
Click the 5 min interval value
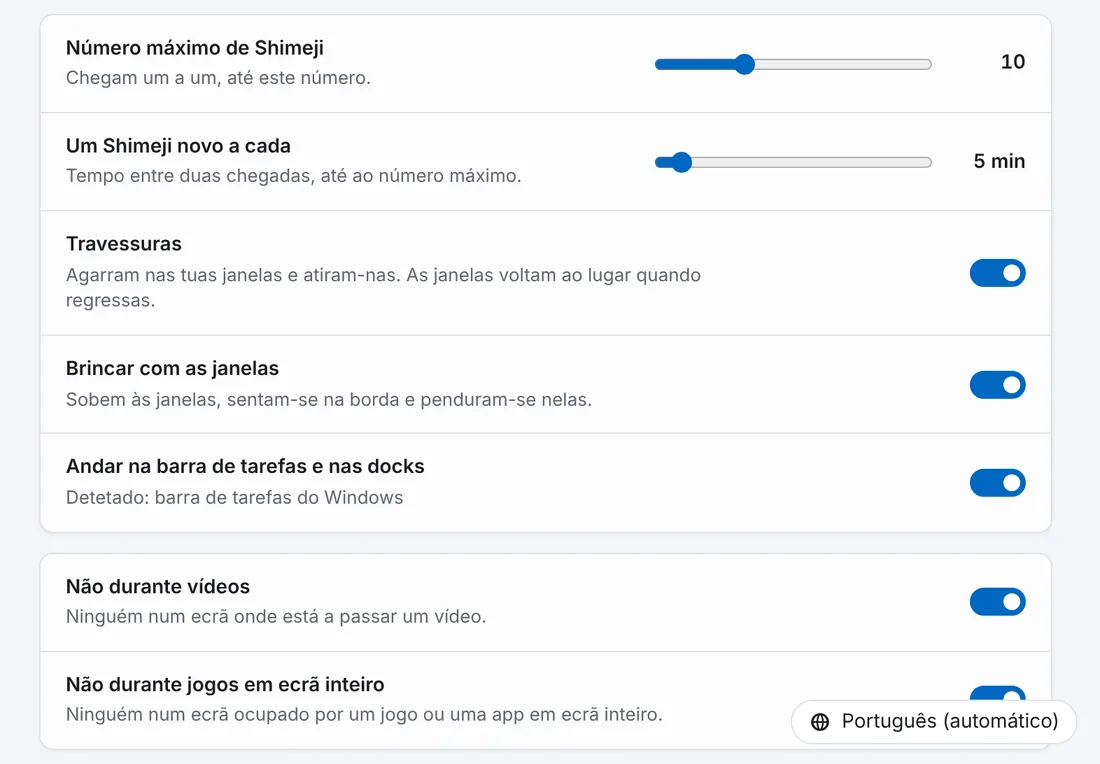pyautogui.click(x=999, y=161)
